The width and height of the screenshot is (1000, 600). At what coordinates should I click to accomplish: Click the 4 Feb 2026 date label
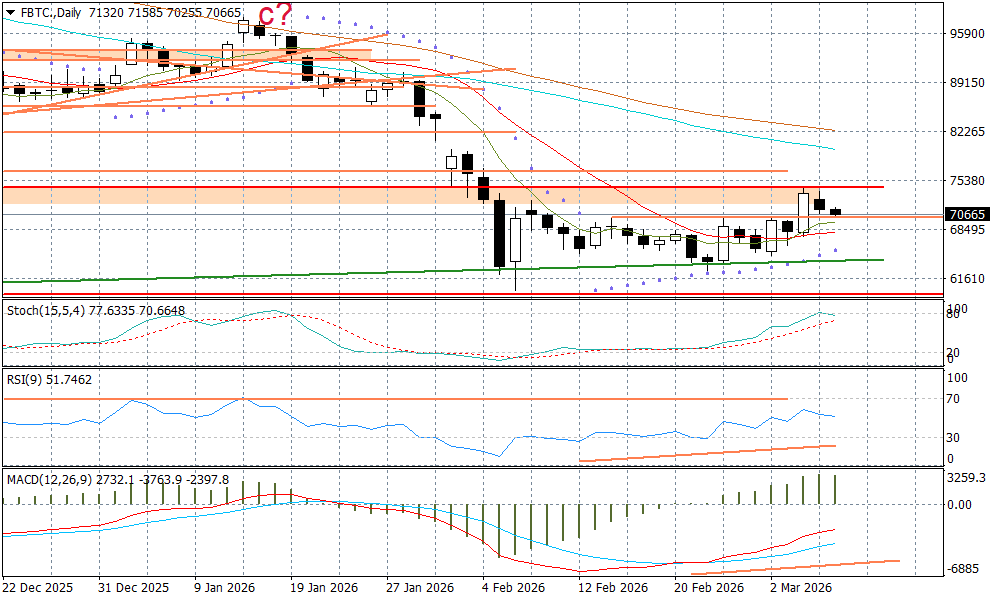pos(513,586)
